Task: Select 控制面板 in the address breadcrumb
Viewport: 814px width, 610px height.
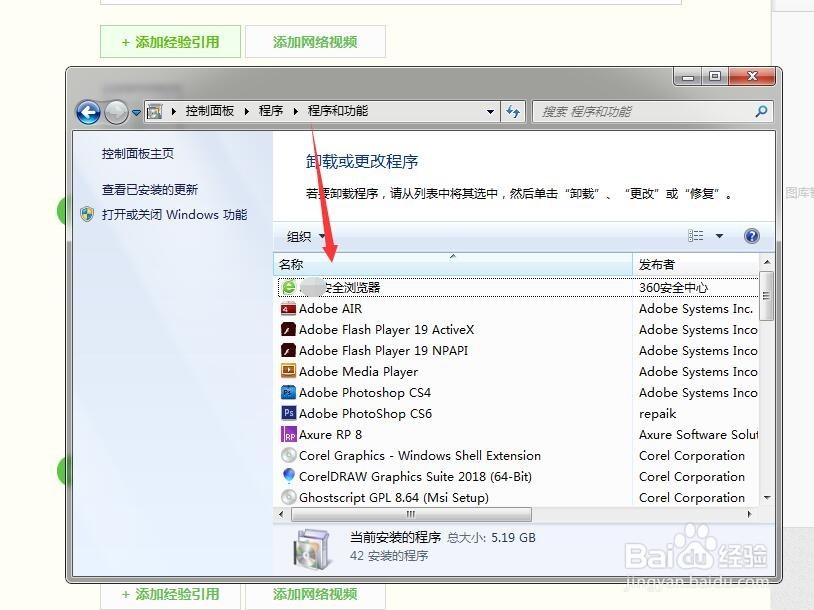Action: (210, 111)
